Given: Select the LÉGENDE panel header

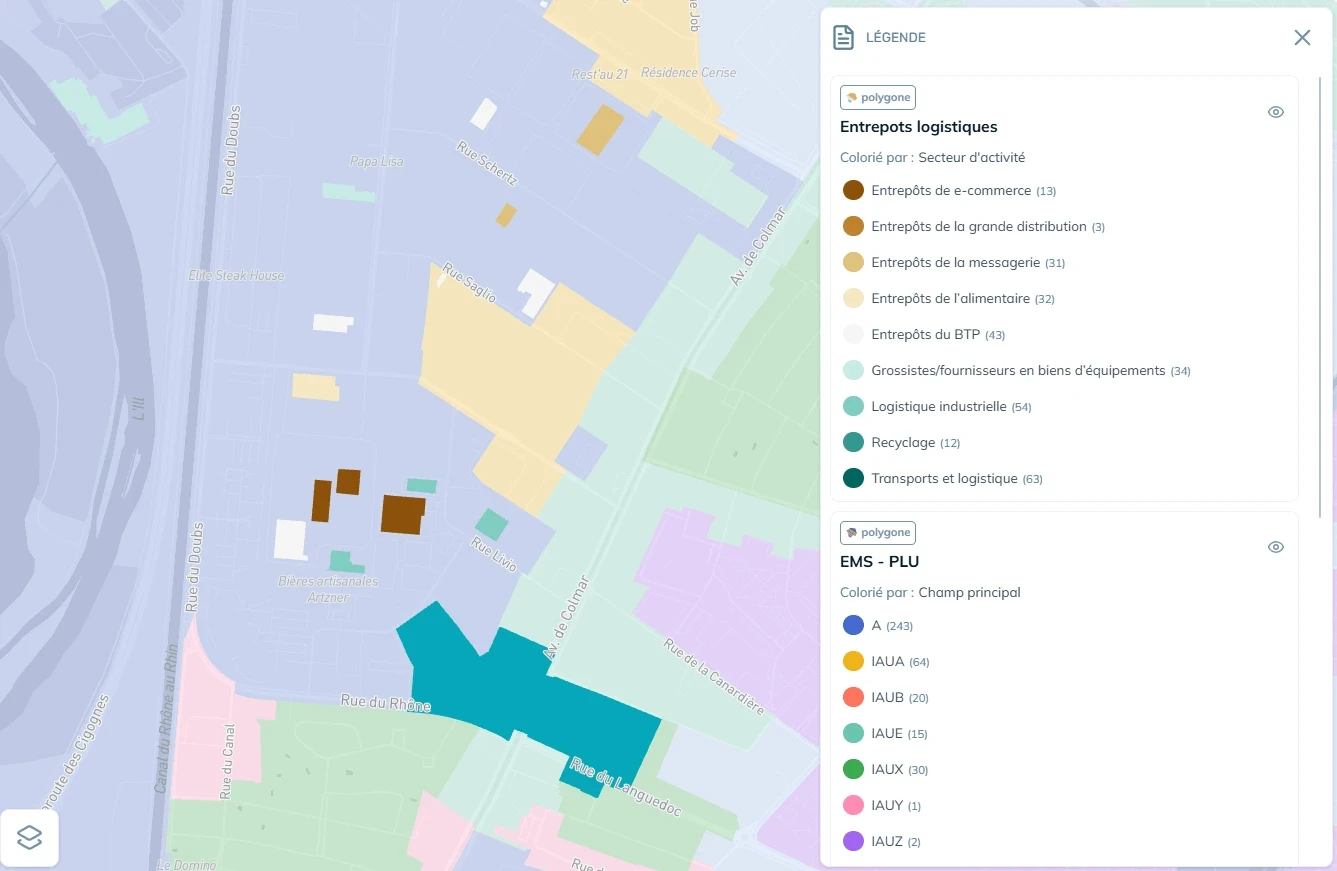Looking at the screenshot, I should coord(895,37).
